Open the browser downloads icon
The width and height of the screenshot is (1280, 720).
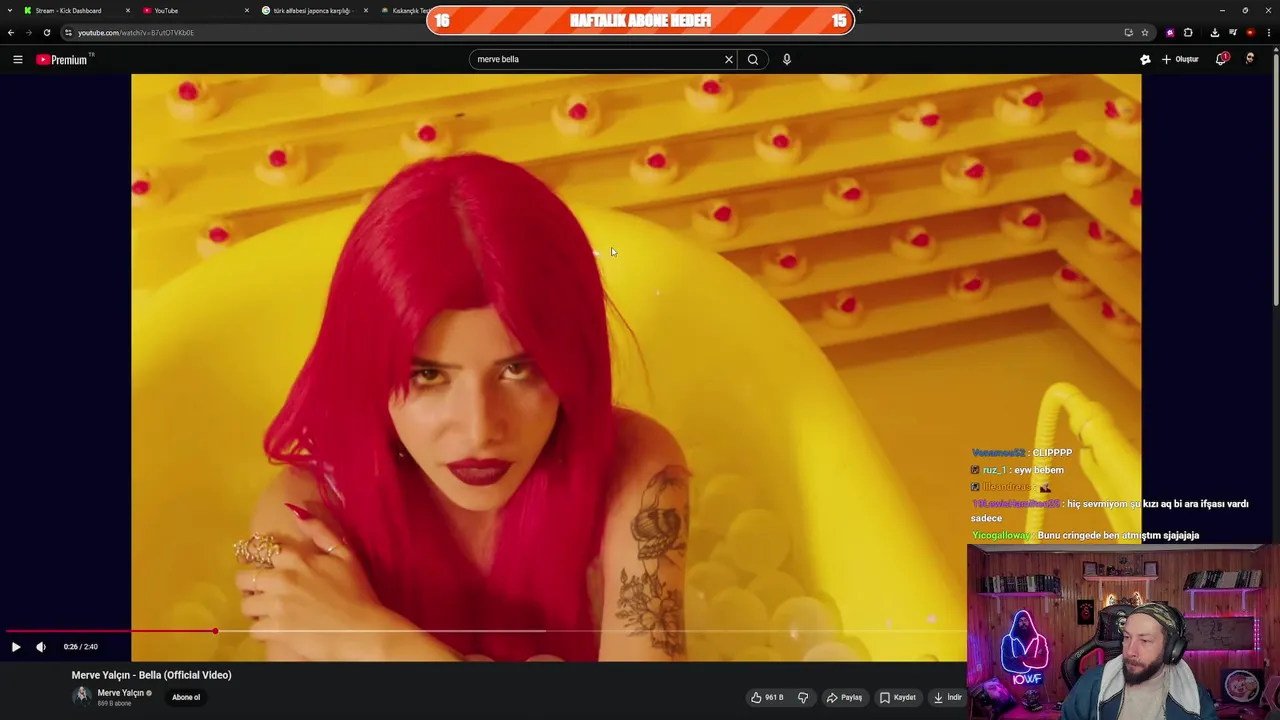(1214, 32)
